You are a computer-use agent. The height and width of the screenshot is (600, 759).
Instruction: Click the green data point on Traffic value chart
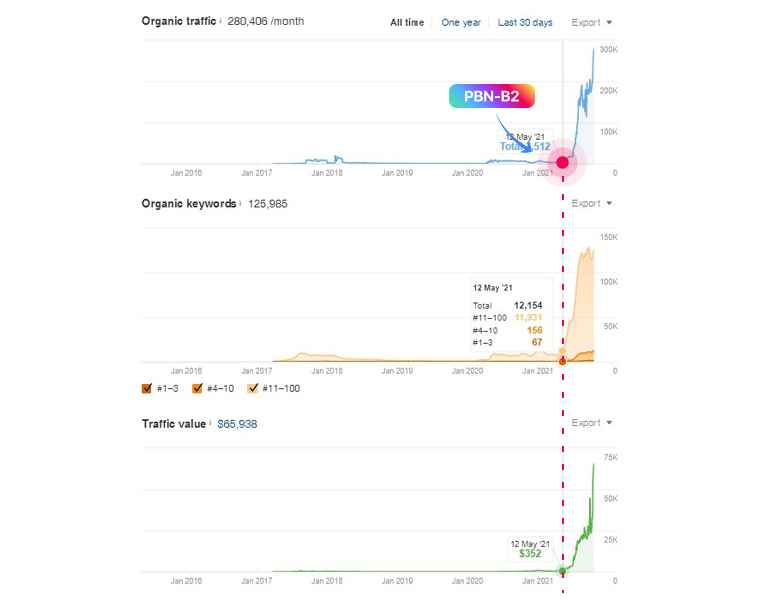[x=562, y=570]
